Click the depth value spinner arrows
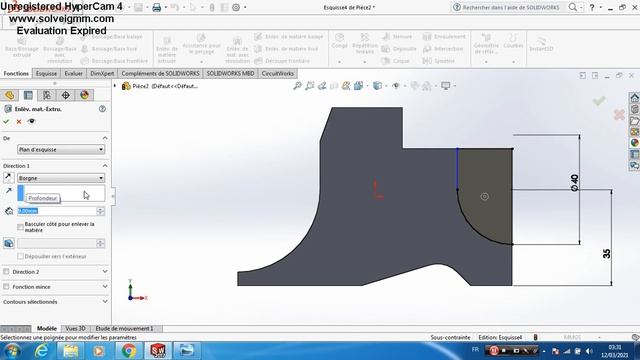Viewport: 640px width, 360px height. tap(100, 211)
